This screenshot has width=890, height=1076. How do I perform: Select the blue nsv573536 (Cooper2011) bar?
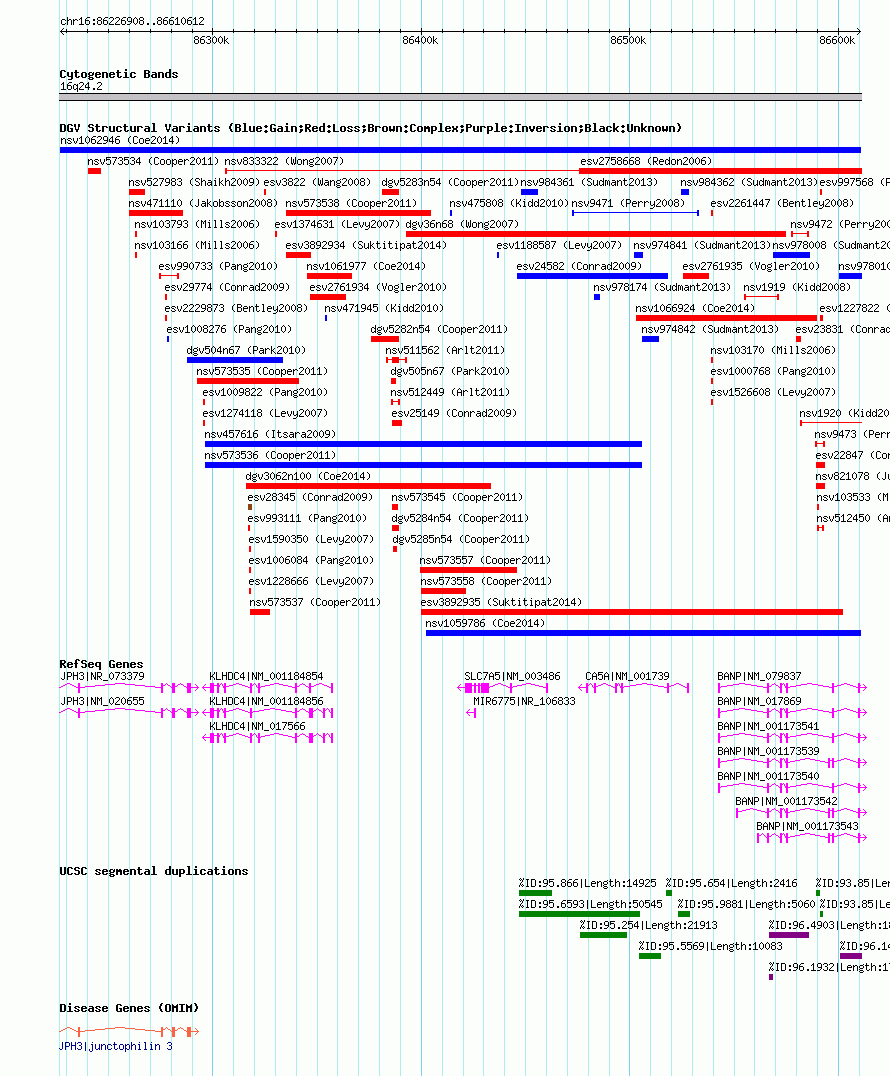pyautogui.click(x=423, y=465)
